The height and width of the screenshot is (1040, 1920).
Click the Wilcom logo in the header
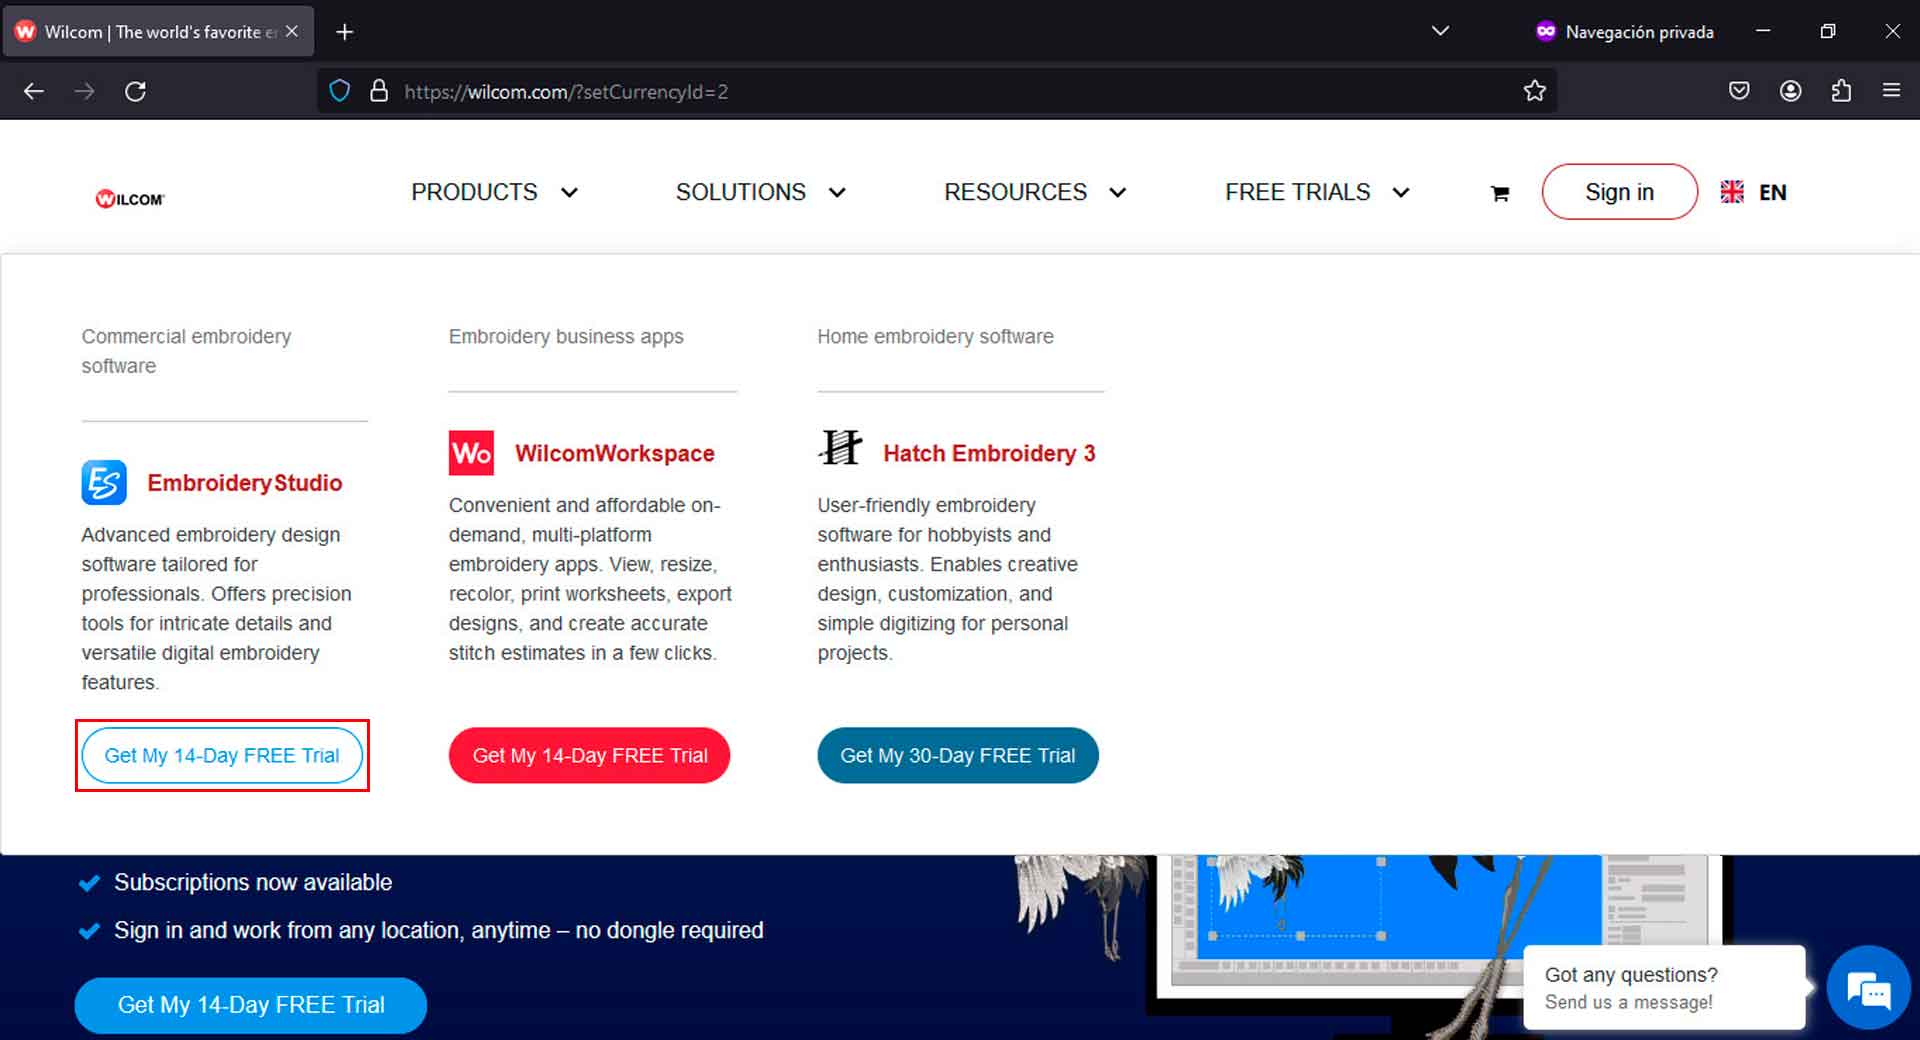point(130,198)
